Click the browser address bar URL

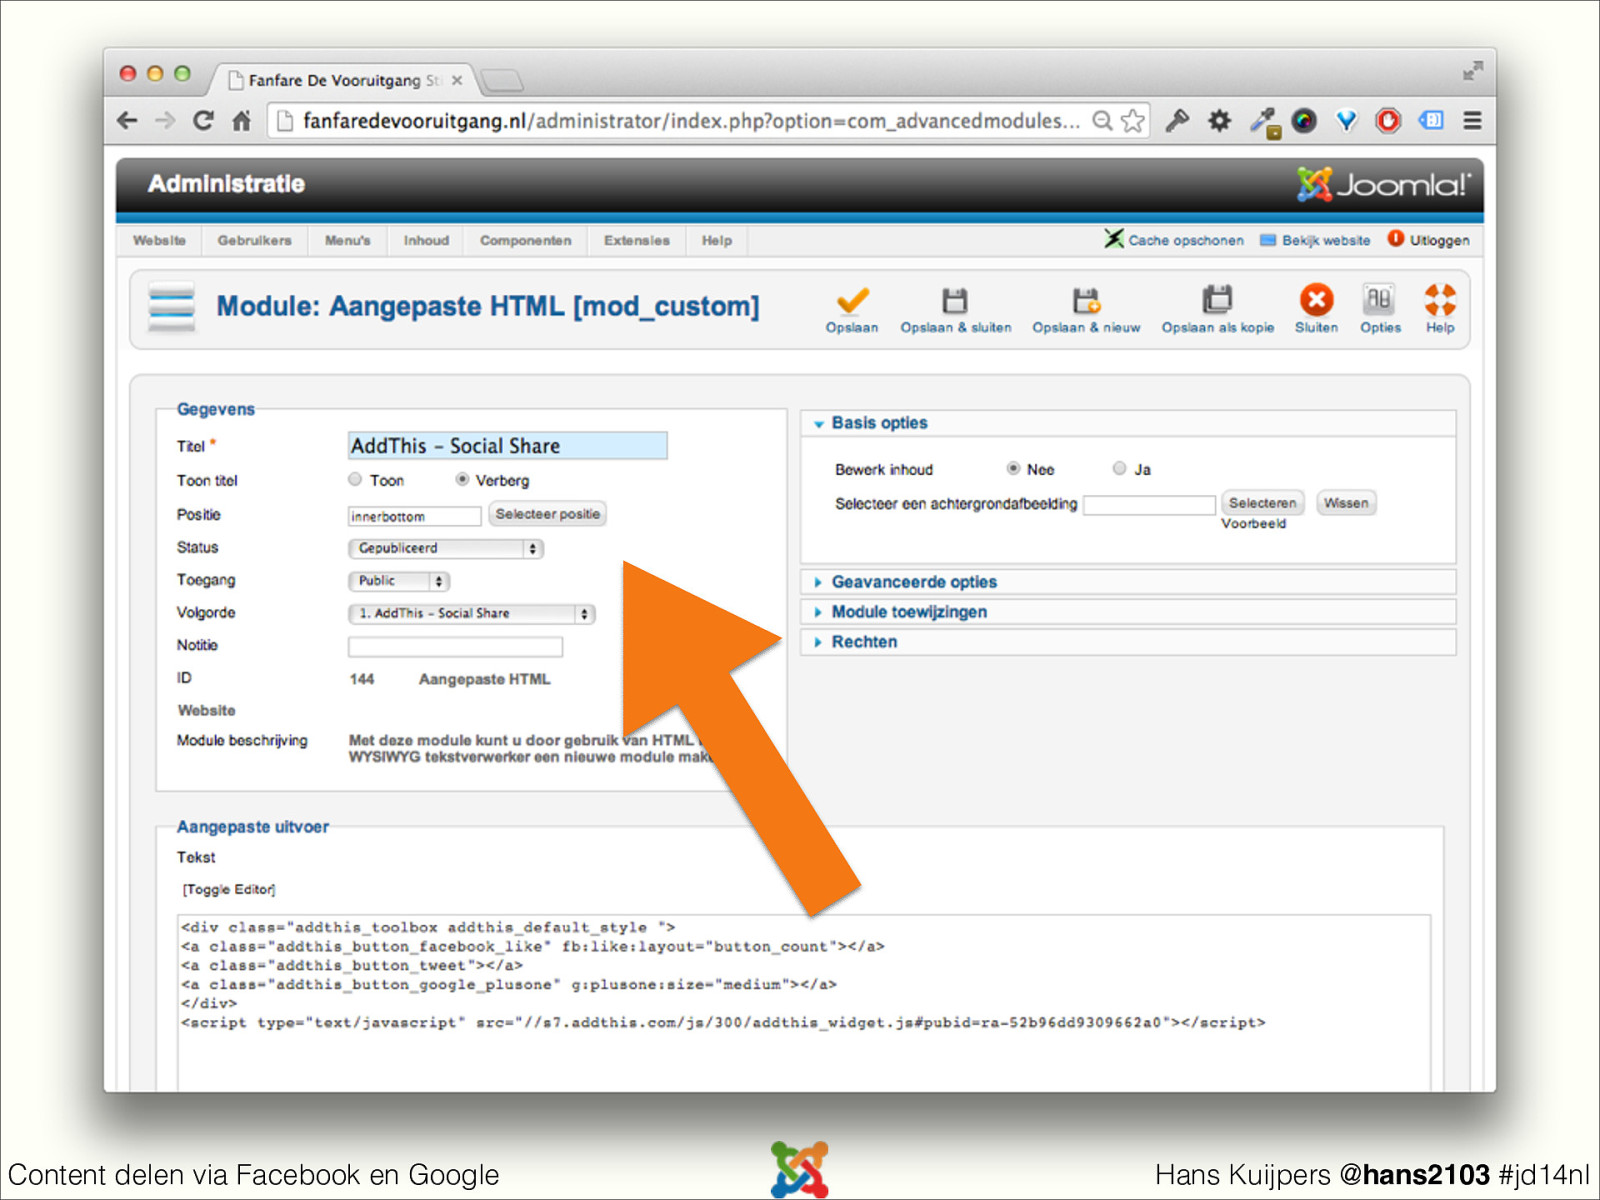[690, 121]
